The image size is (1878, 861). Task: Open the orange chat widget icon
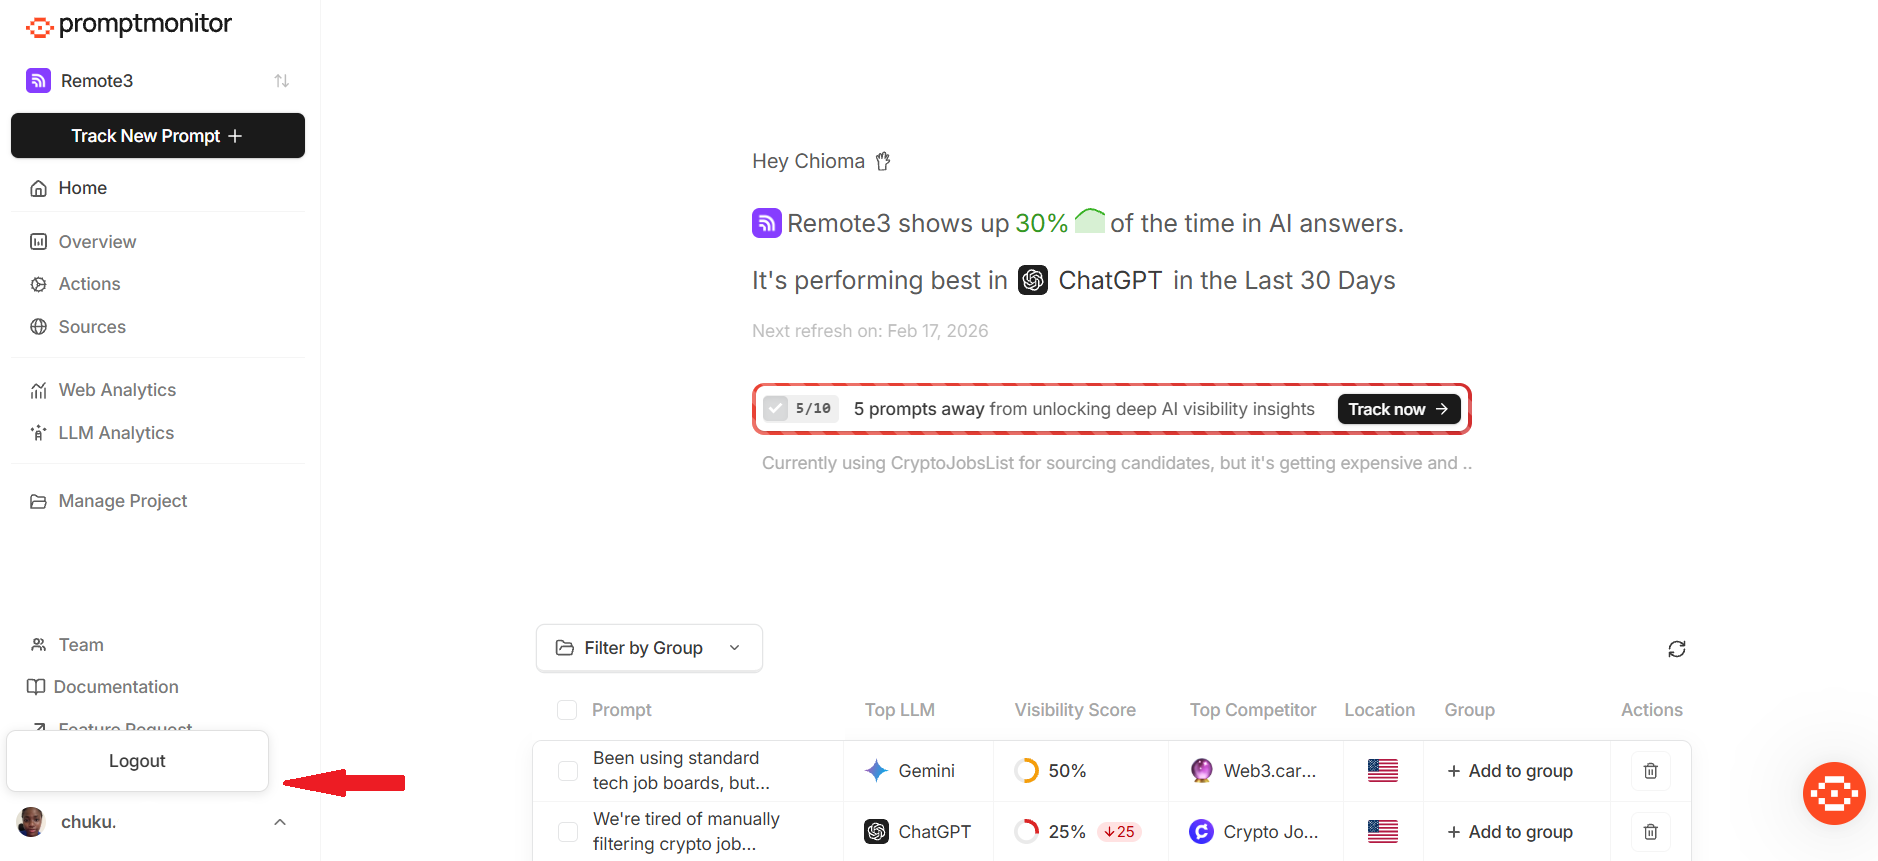[1834, 793]
